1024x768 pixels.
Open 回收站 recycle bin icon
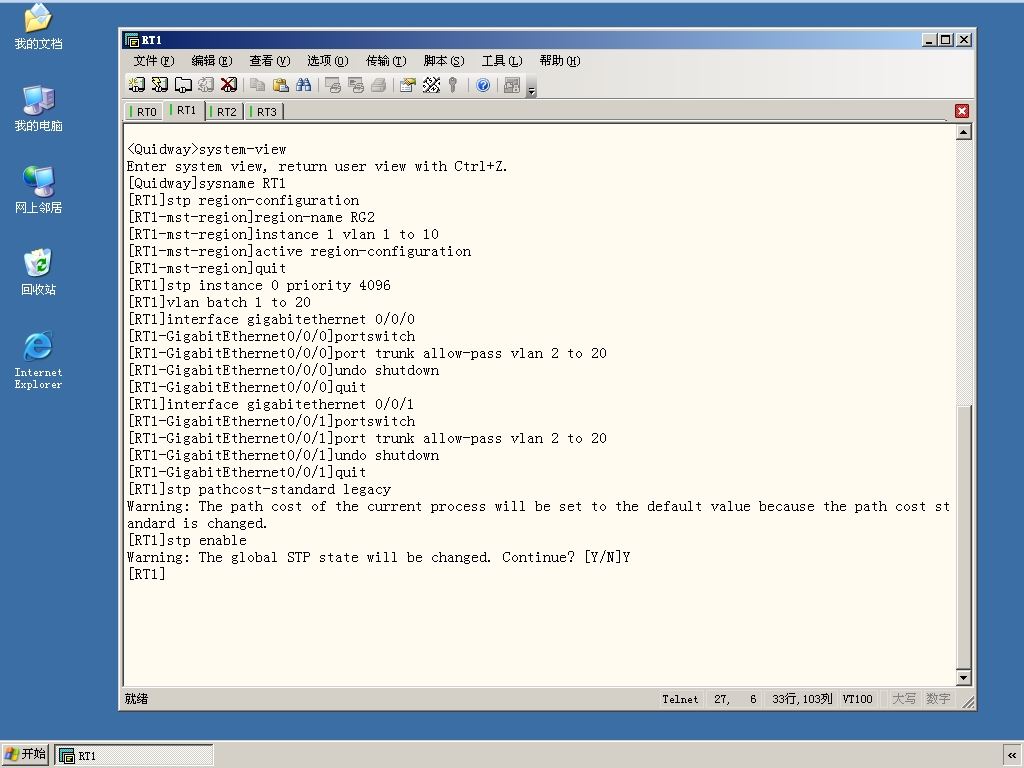click(x=38, y=272)
